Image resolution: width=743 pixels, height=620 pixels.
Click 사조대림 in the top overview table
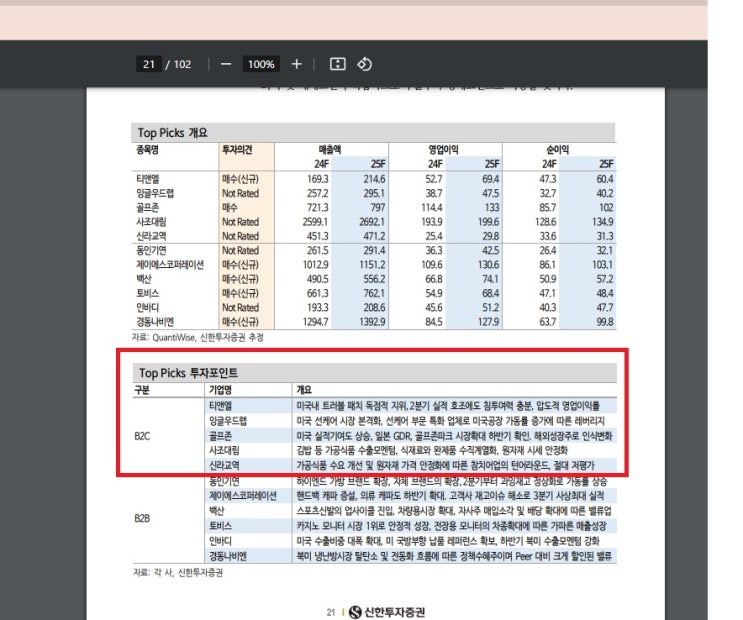(151, 222)
